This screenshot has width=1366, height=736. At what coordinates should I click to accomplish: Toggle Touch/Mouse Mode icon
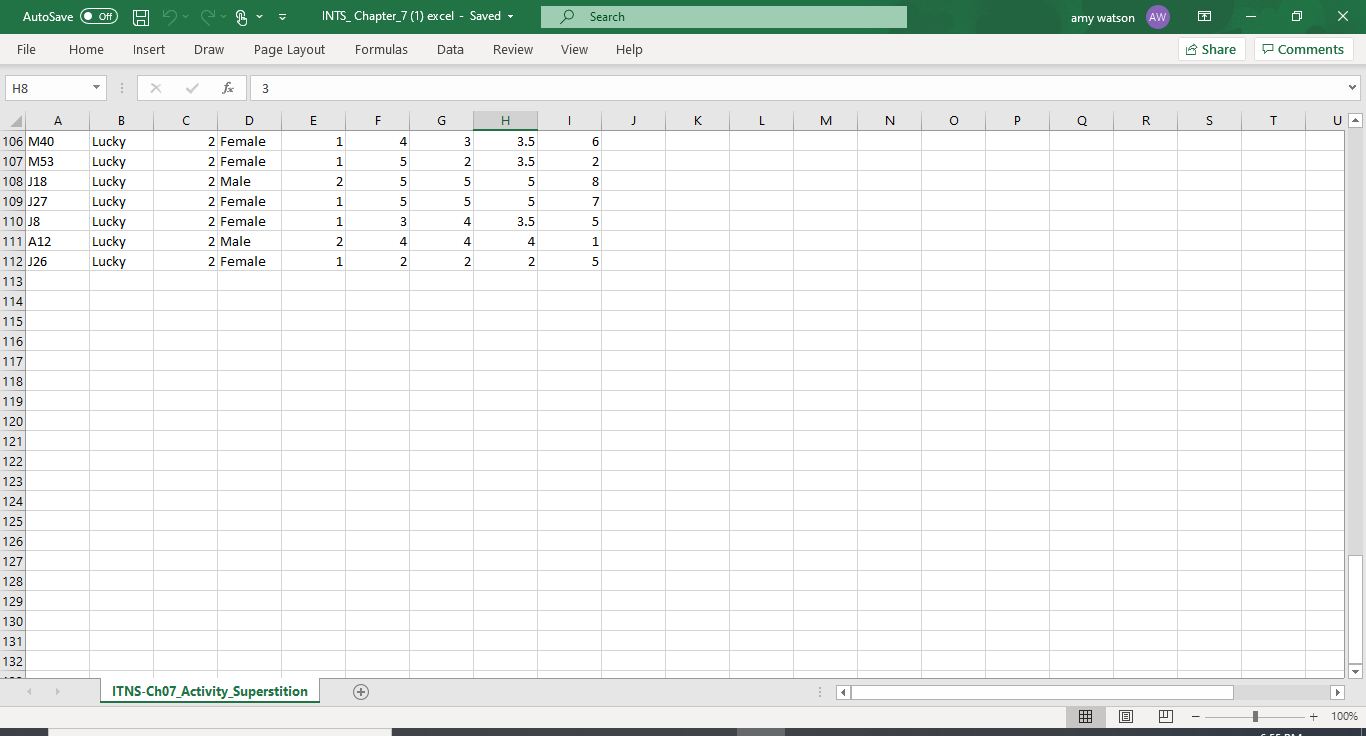pos(241,17)
